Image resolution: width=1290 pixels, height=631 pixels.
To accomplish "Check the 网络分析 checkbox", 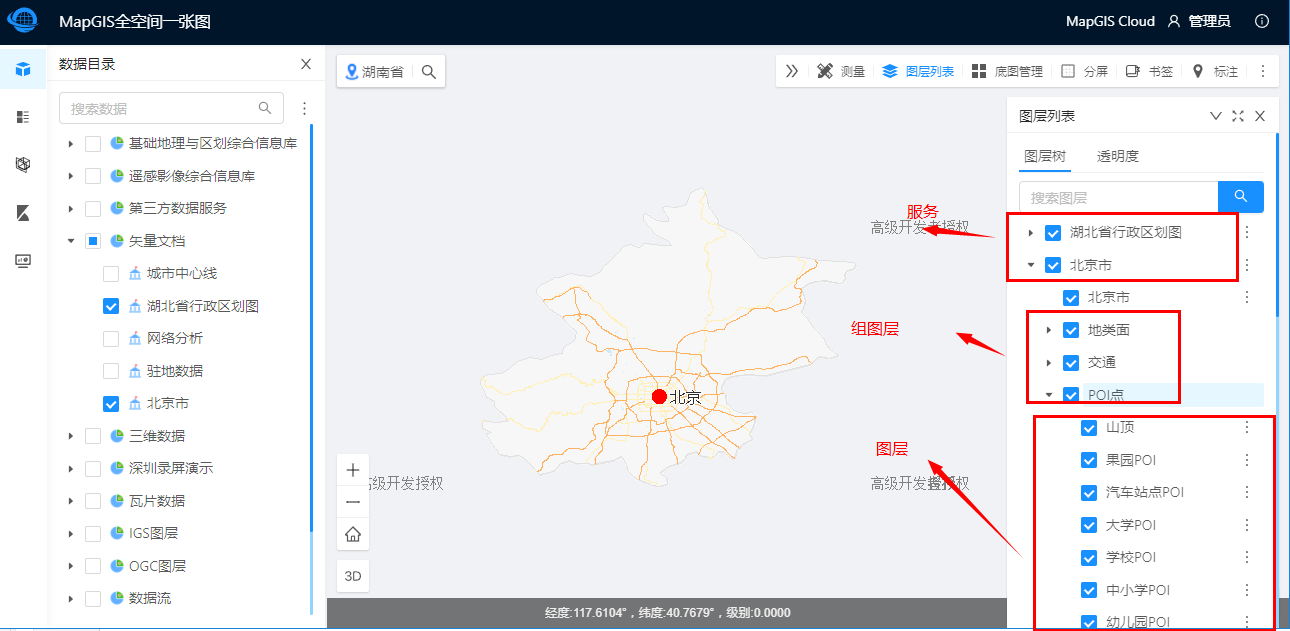I will pos(111,339).
